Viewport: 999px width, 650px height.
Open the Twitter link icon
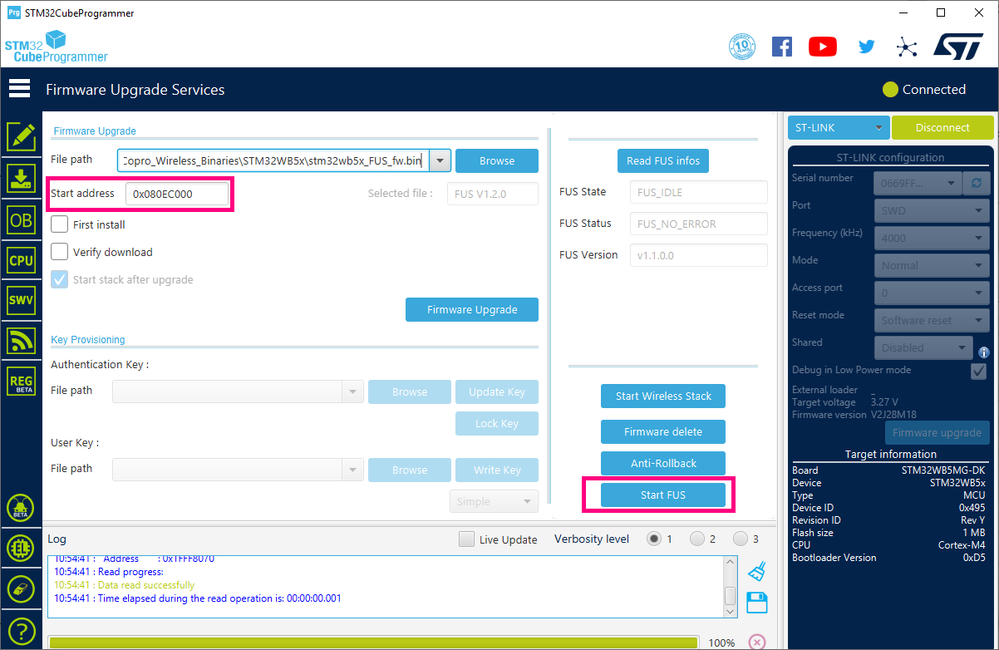(866, 47)
